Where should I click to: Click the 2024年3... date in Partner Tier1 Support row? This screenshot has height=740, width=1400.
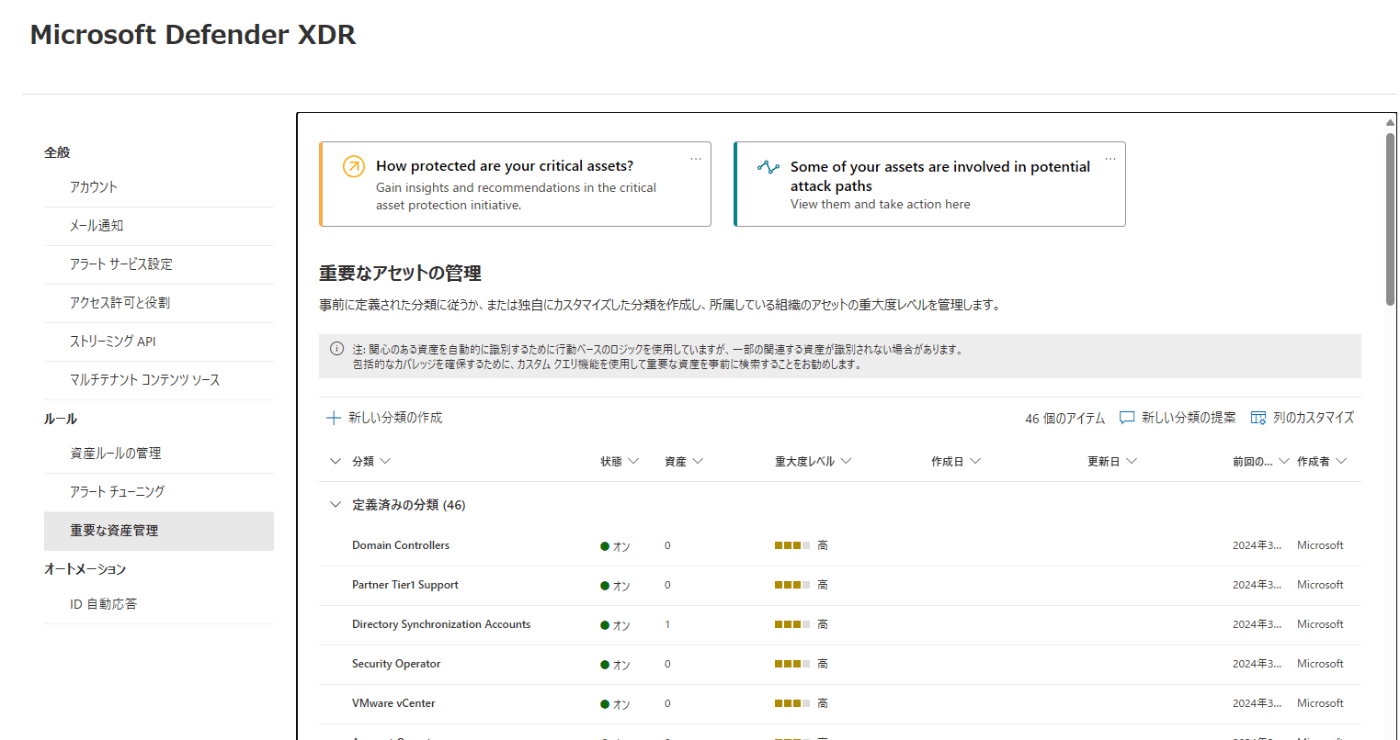(1257, 585)
